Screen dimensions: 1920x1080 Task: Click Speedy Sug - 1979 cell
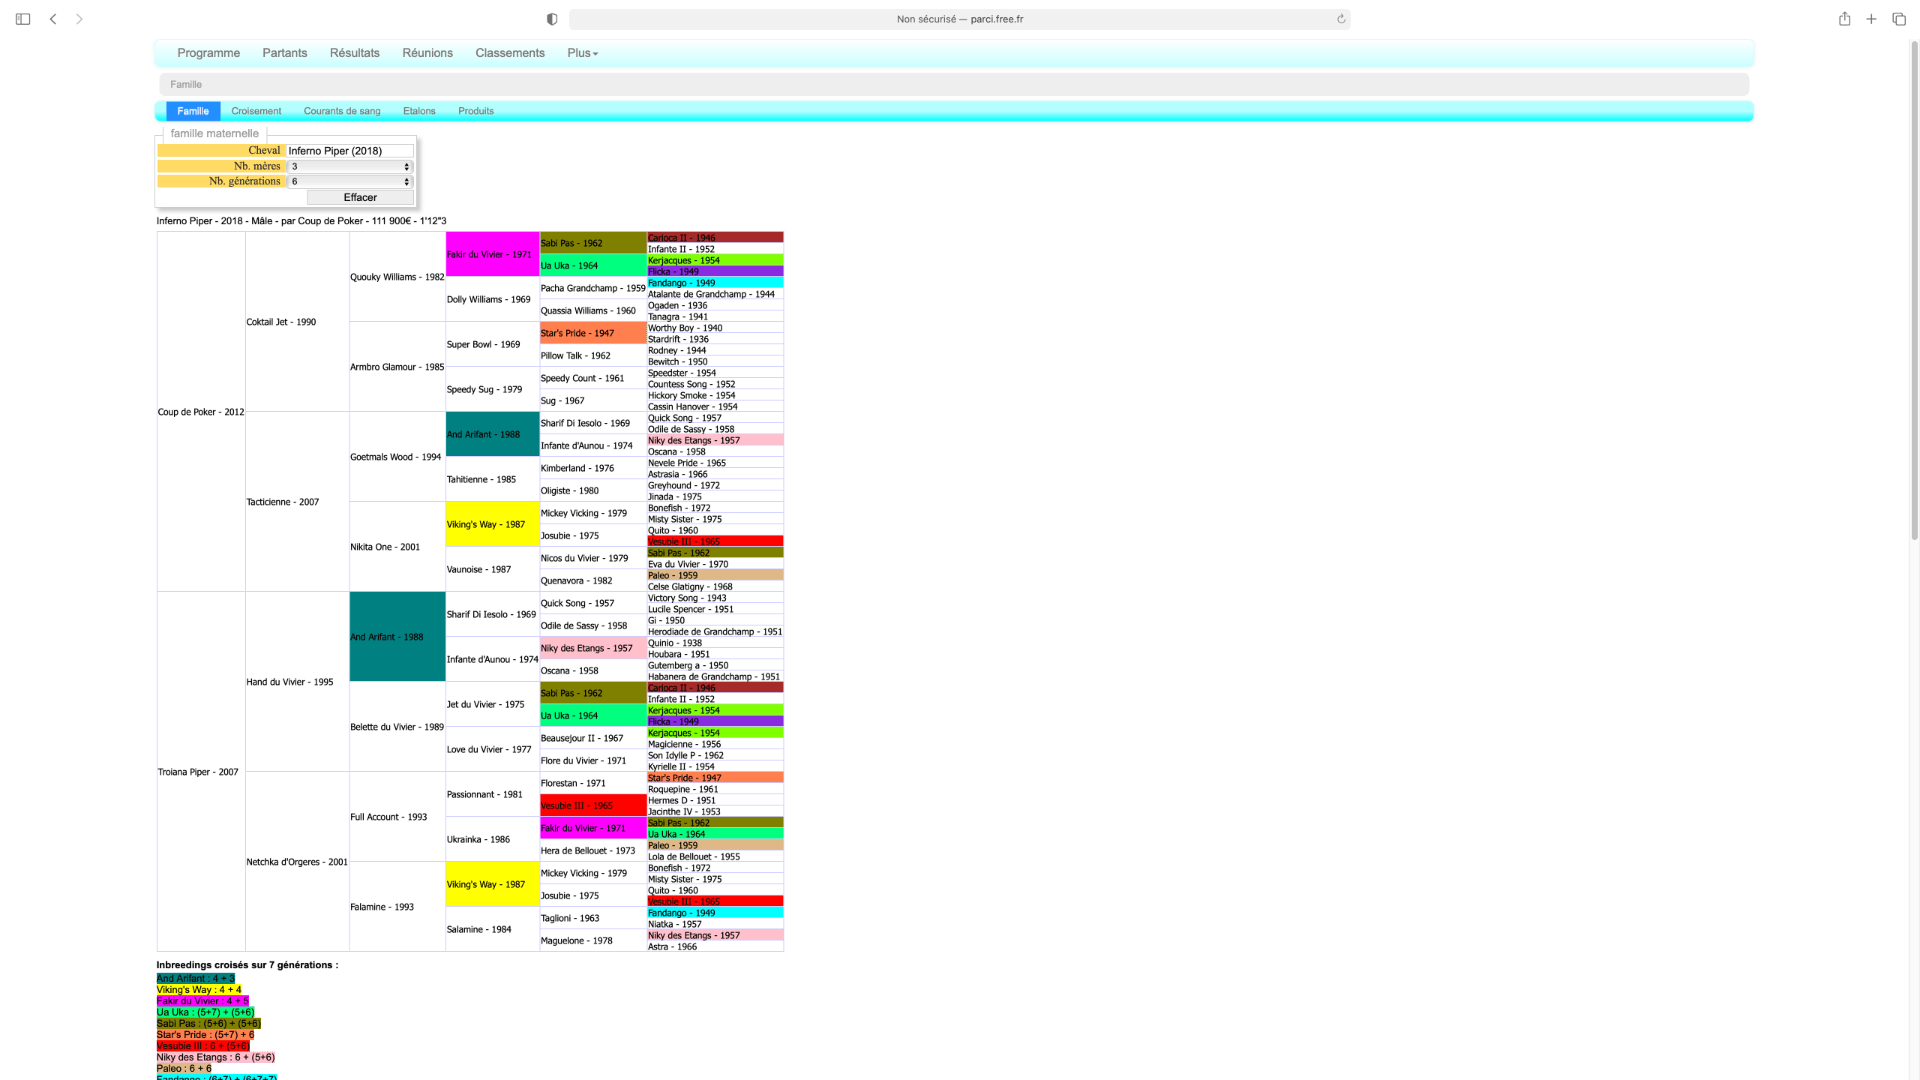(492, 389)
